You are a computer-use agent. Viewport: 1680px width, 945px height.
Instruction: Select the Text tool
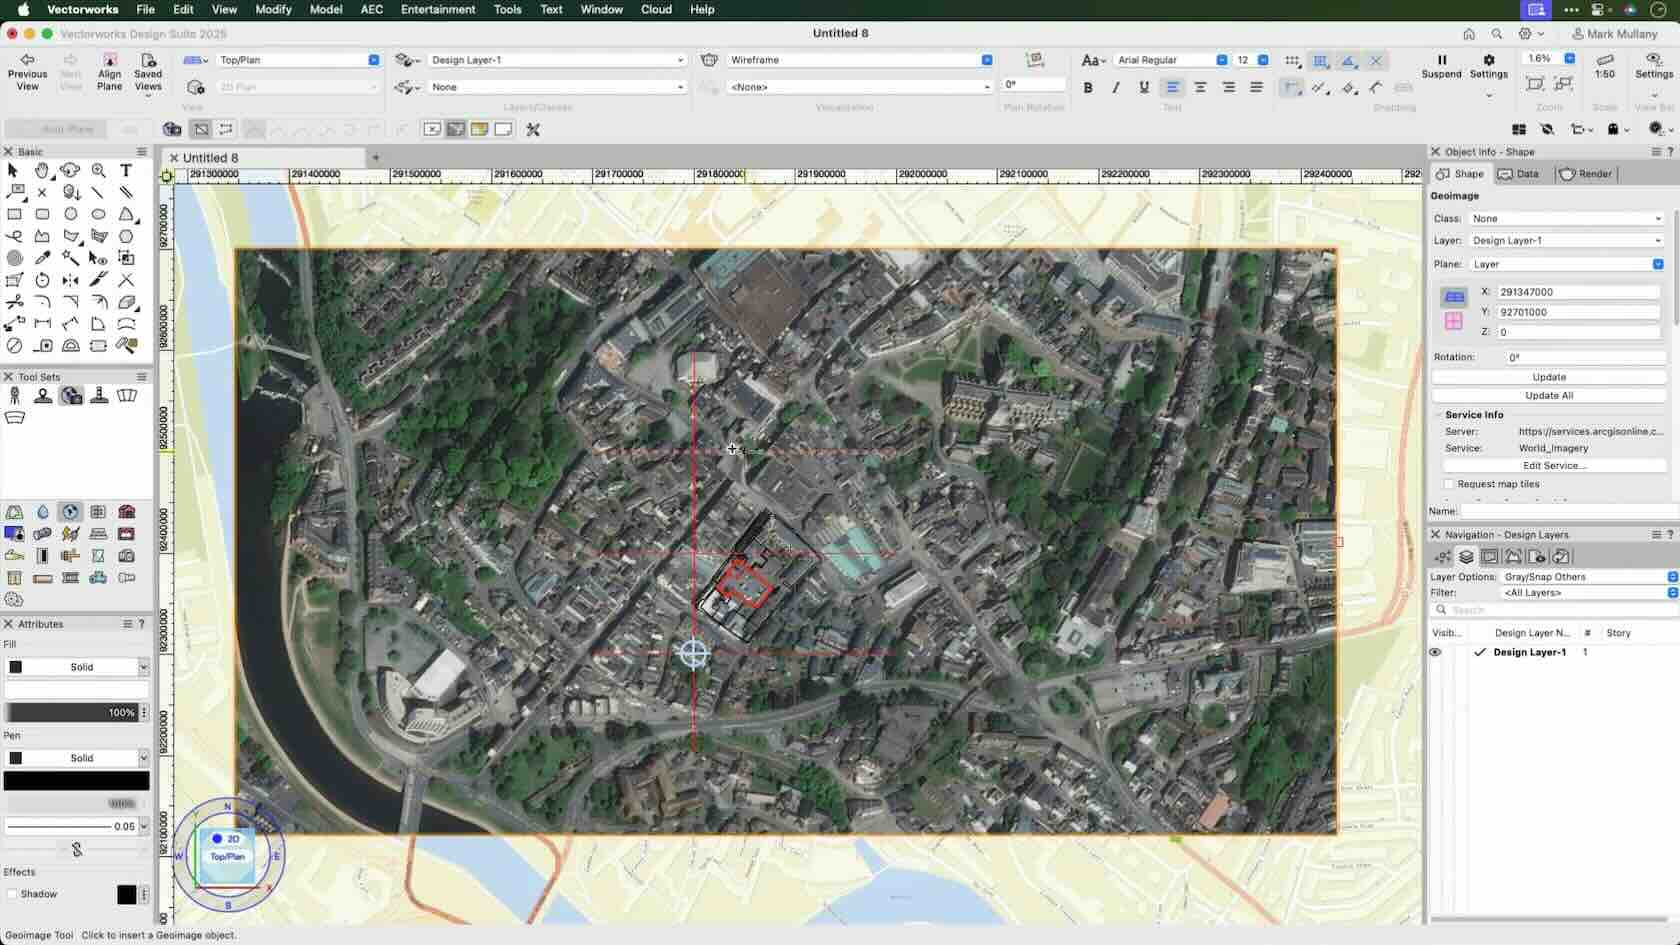[126, 170]
